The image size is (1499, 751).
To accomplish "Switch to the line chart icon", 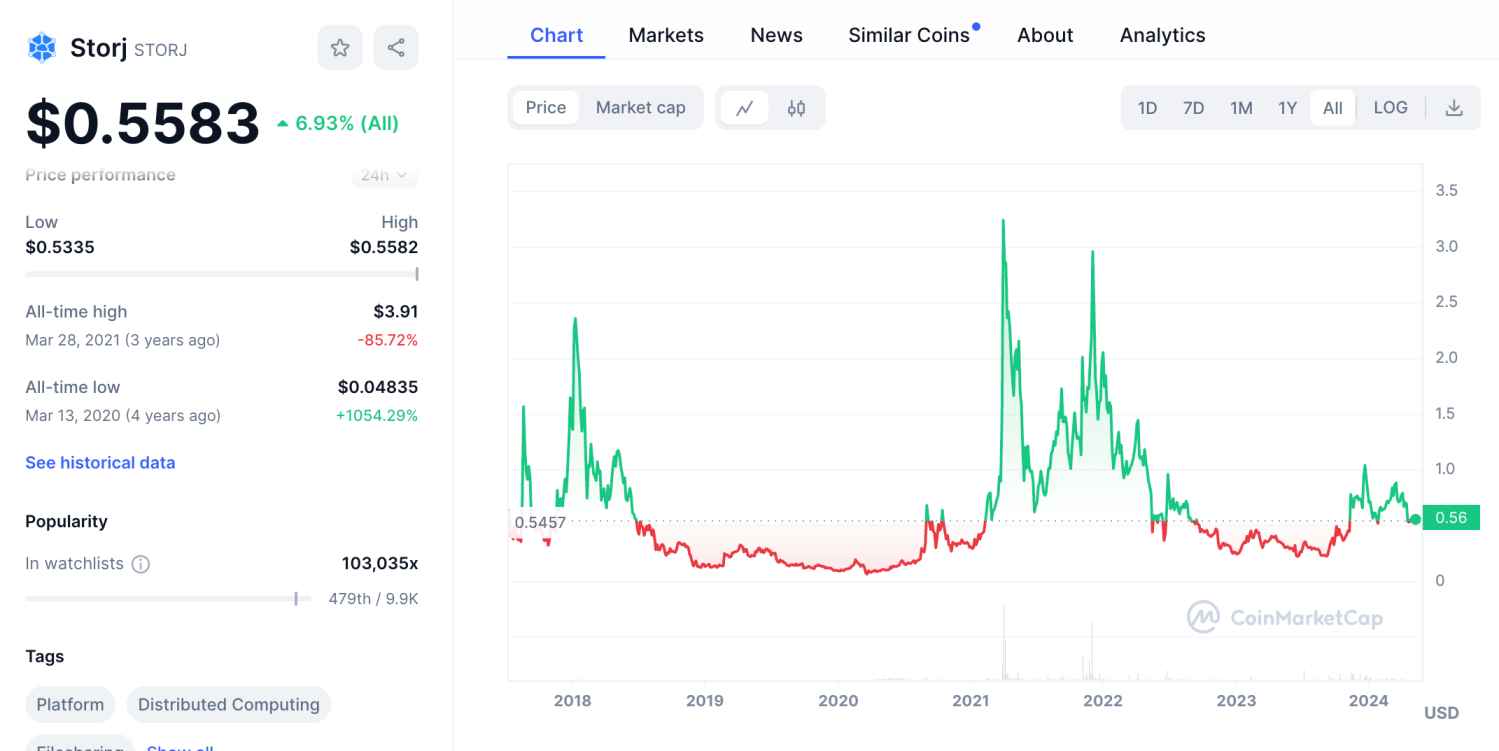I will click(744, 108).
